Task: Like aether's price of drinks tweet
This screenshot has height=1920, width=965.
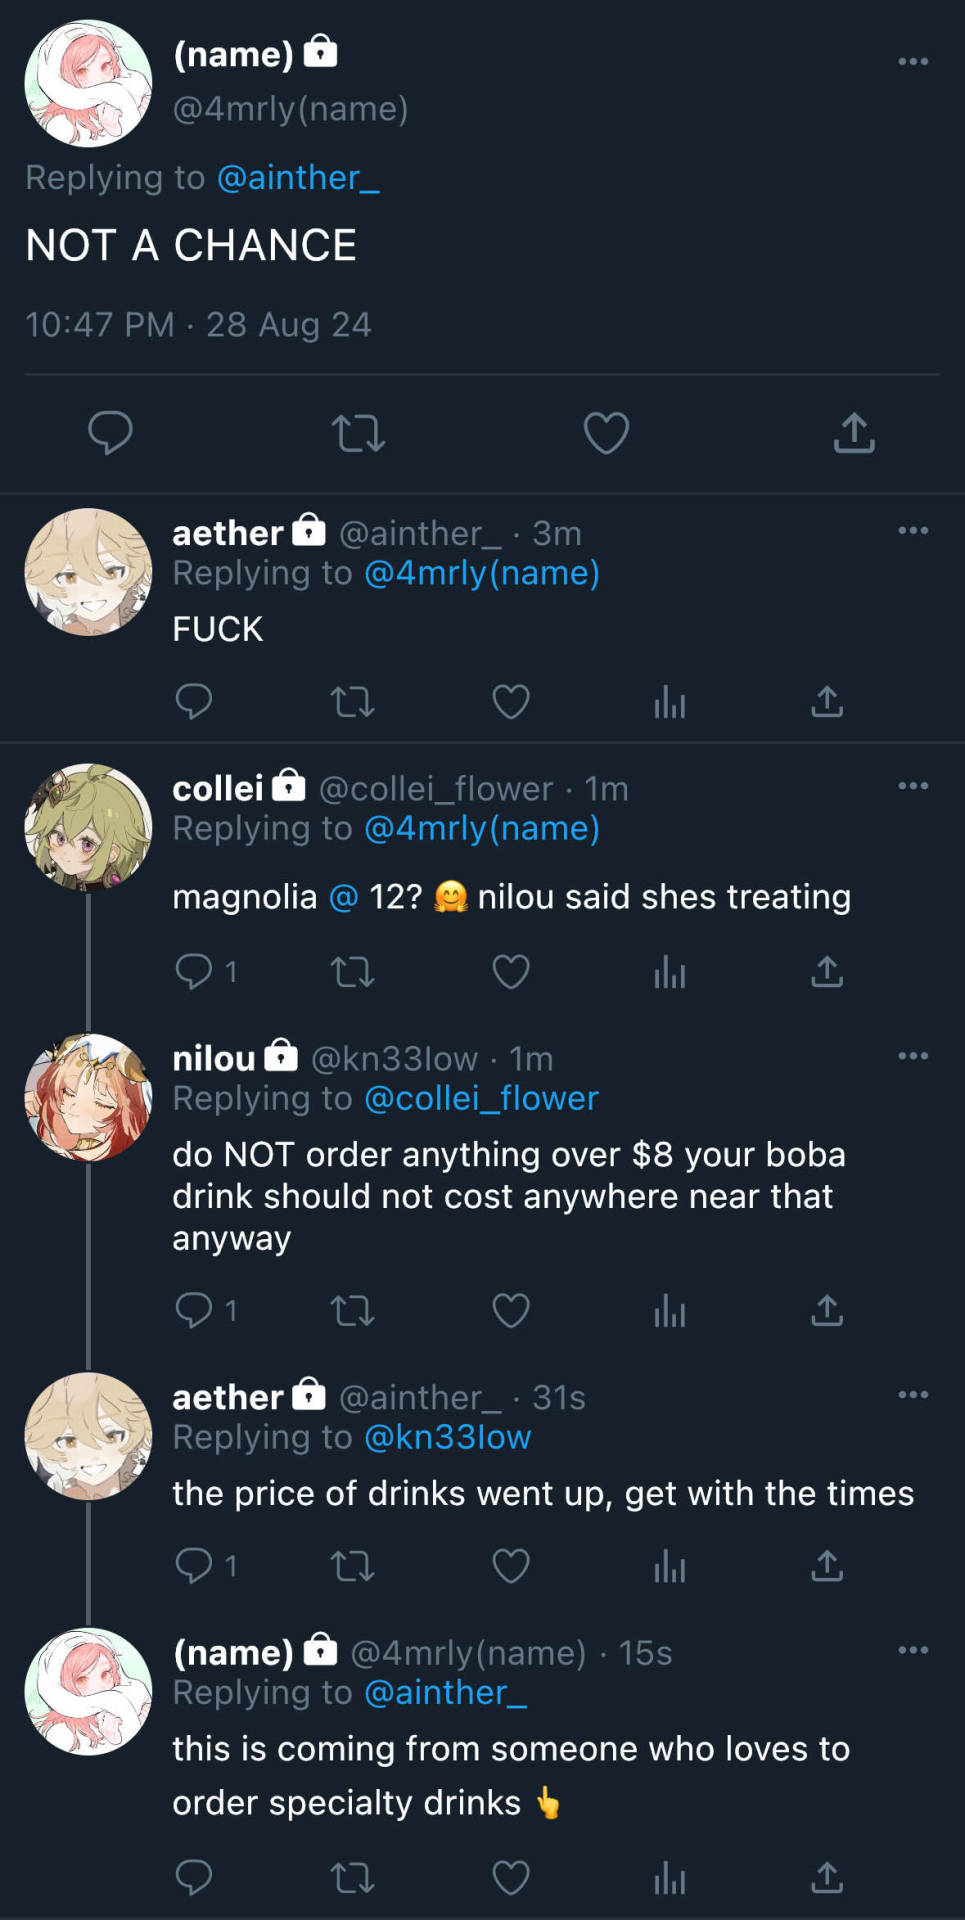Action: 511,1565
